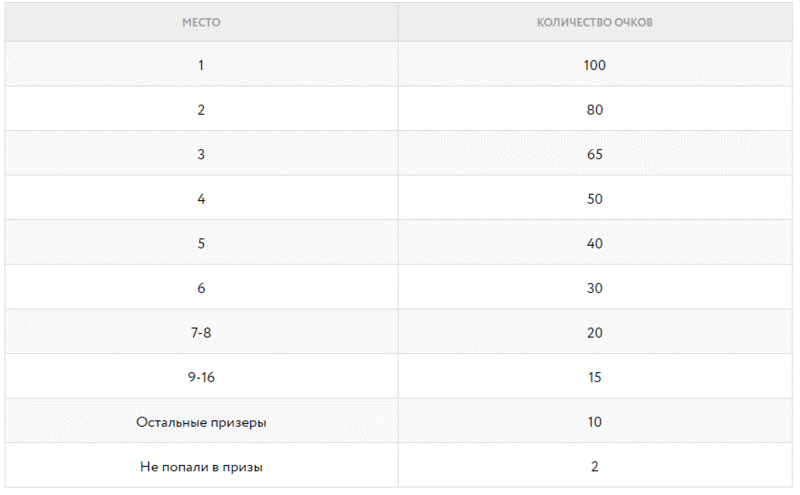Screen dimensions: 800x495
Task: Click the Не попали в призы cell
Action: pyautogui.click(x=201, y=466)
